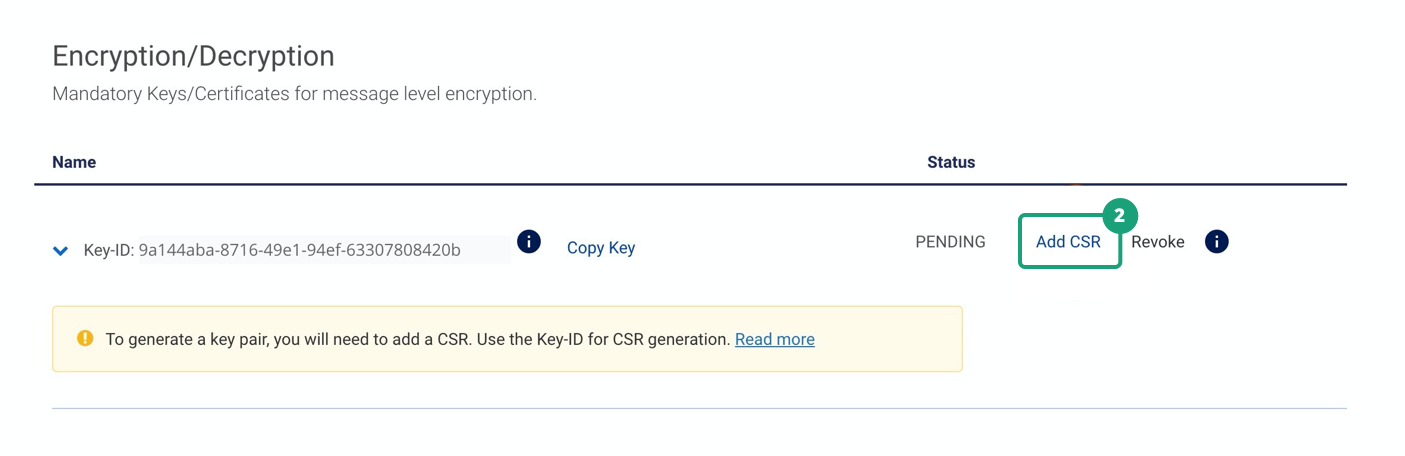Click the info icon beside the Key-ID

(529, 241)
